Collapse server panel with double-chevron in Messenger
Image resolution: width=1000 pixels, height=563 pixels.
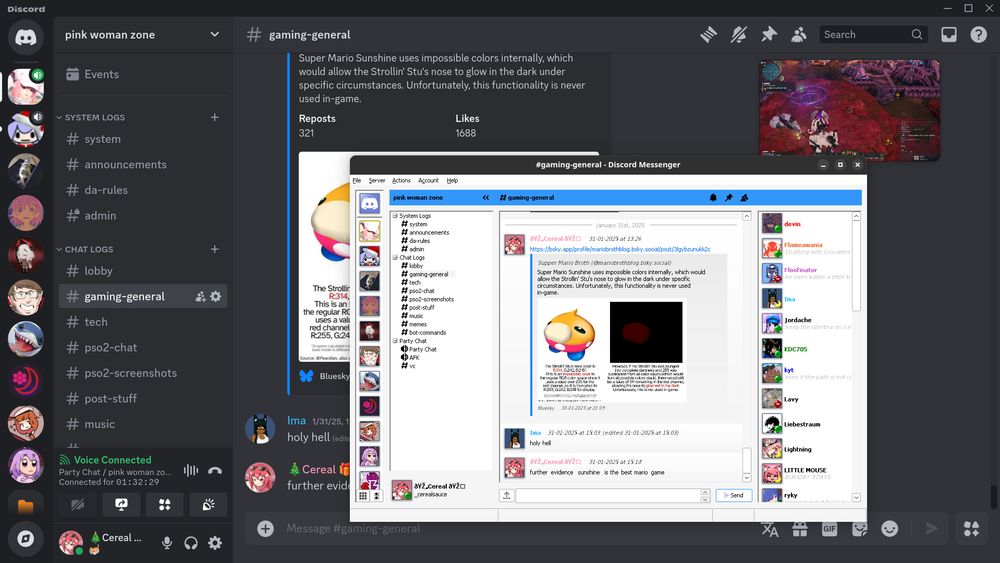pos(486,198)
